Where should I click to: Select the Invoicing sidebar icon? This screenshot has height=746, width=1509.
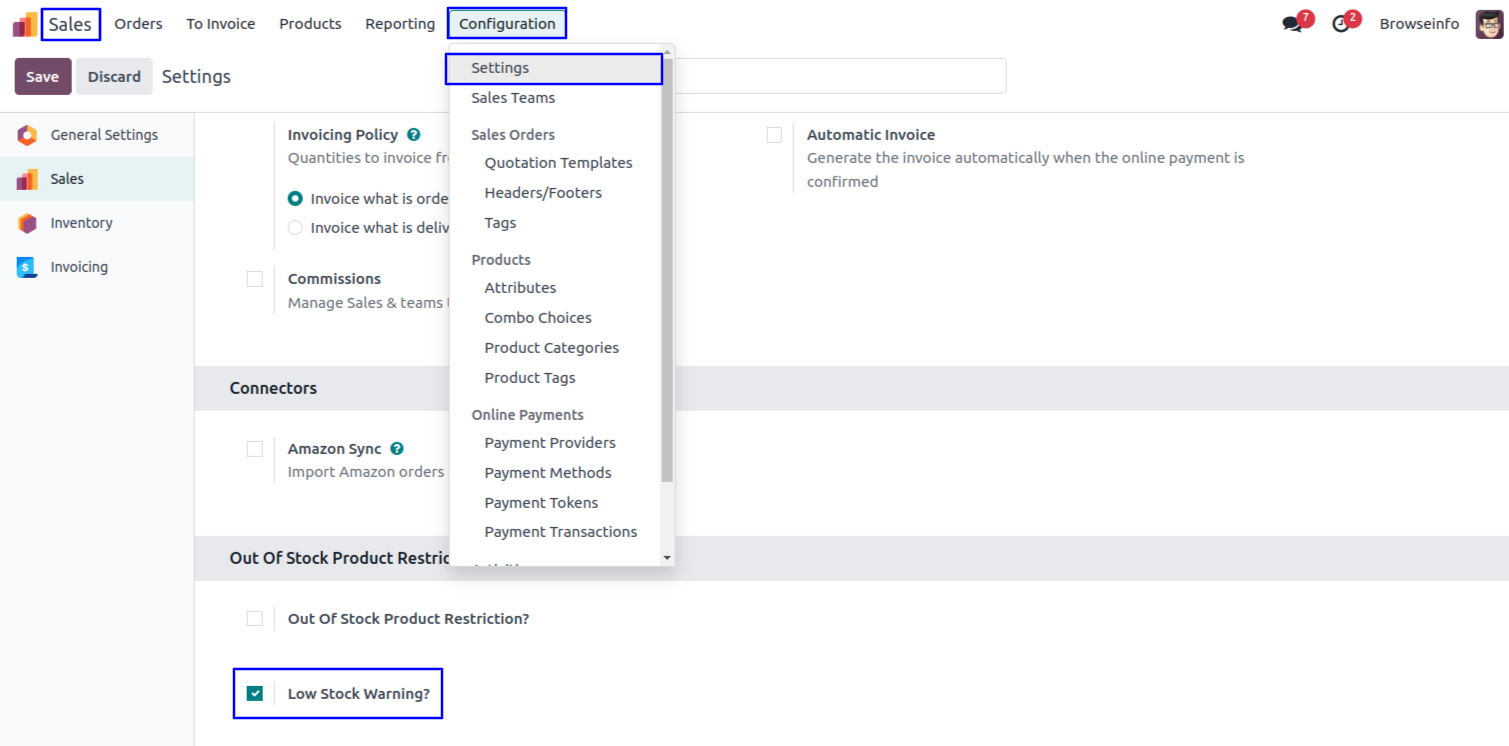coord(27,267)
